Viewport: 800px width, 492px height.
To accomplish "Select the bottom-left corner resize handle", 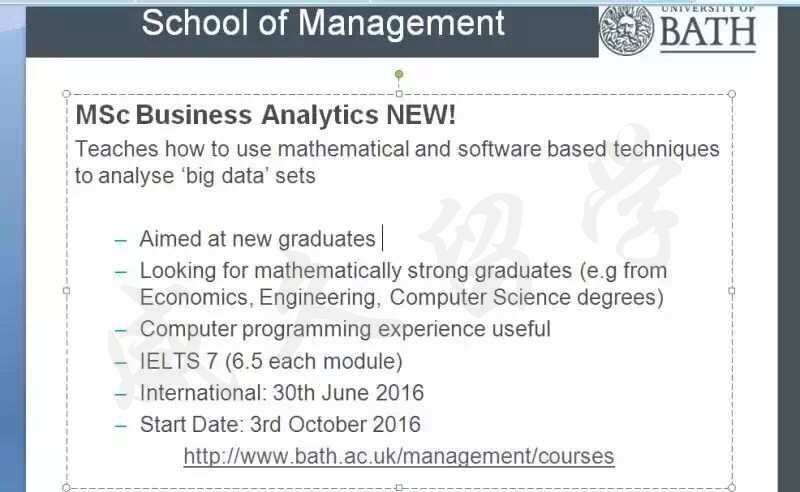I will tap(66, 487).
